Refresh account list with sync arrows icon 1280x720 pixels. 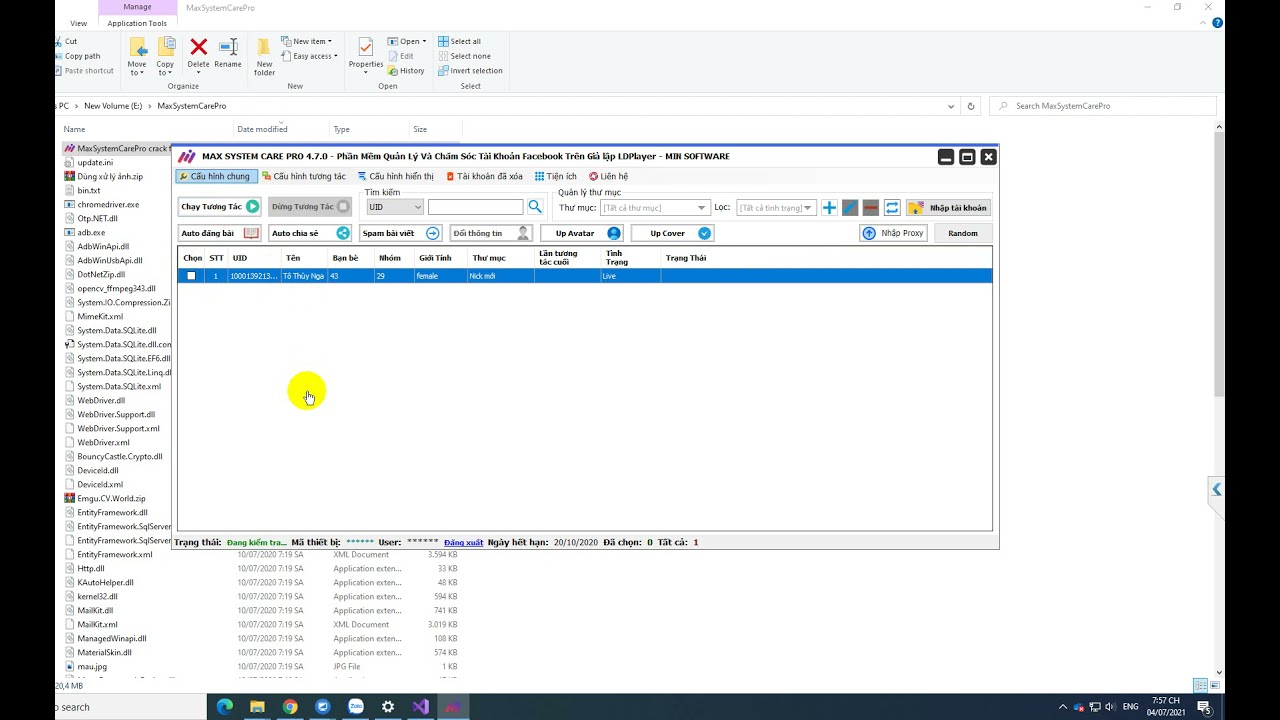892,207
